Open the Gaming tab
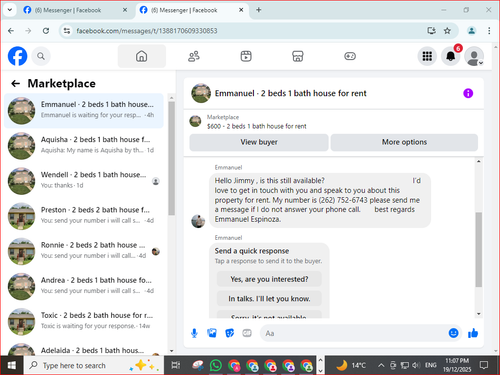 pos(350,56)
